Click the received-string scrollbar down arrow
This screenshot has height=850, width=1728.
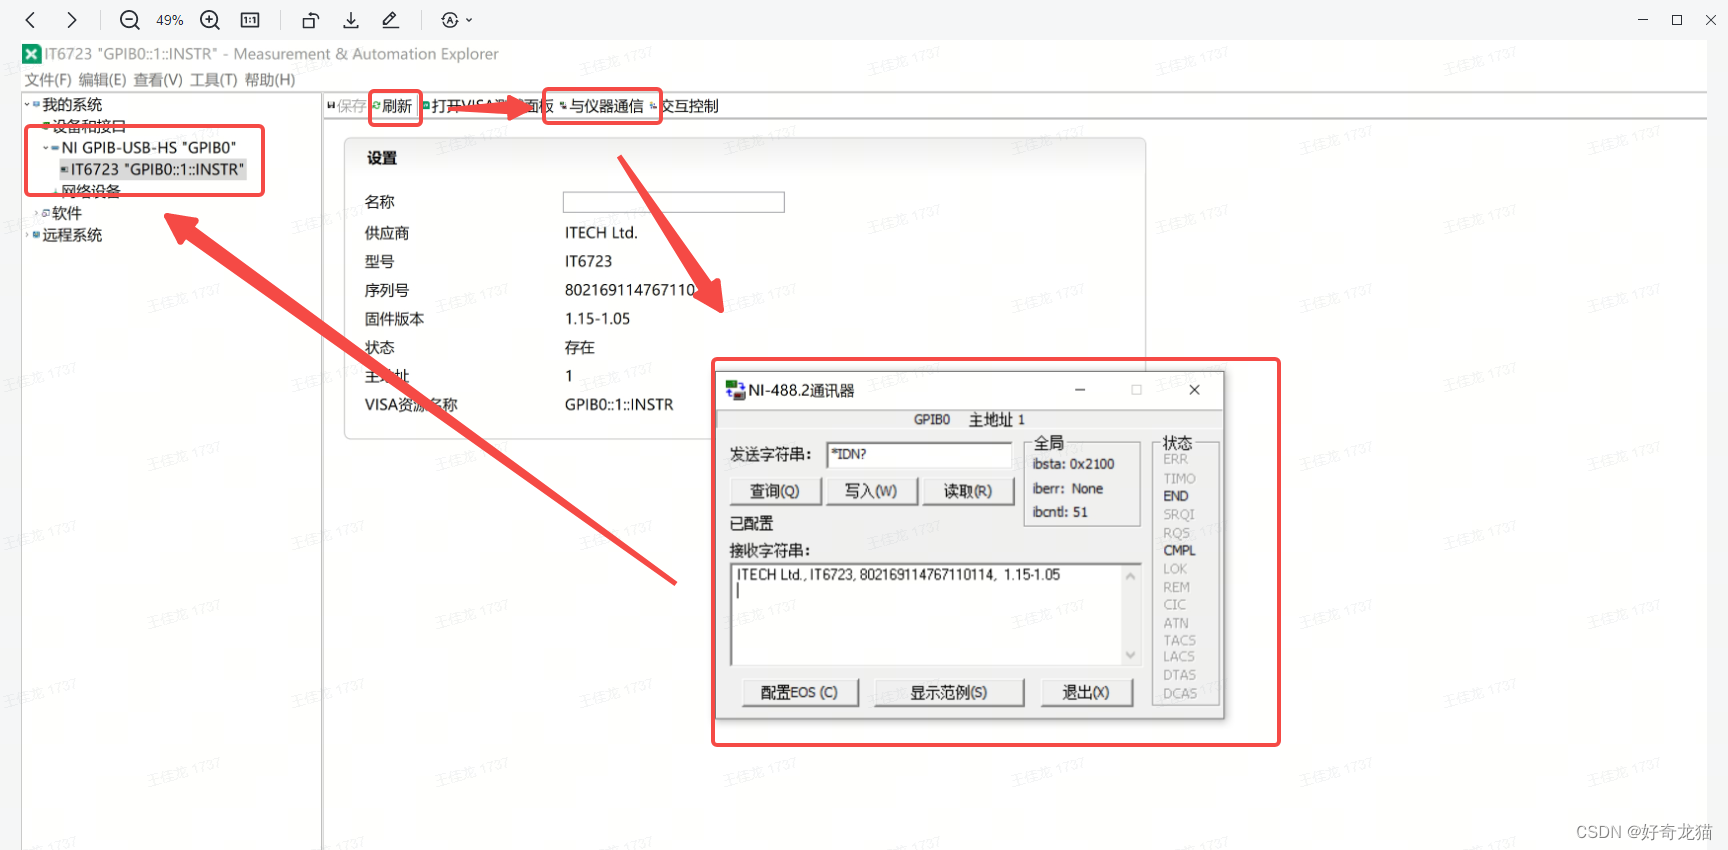[x=1131, y=656]
